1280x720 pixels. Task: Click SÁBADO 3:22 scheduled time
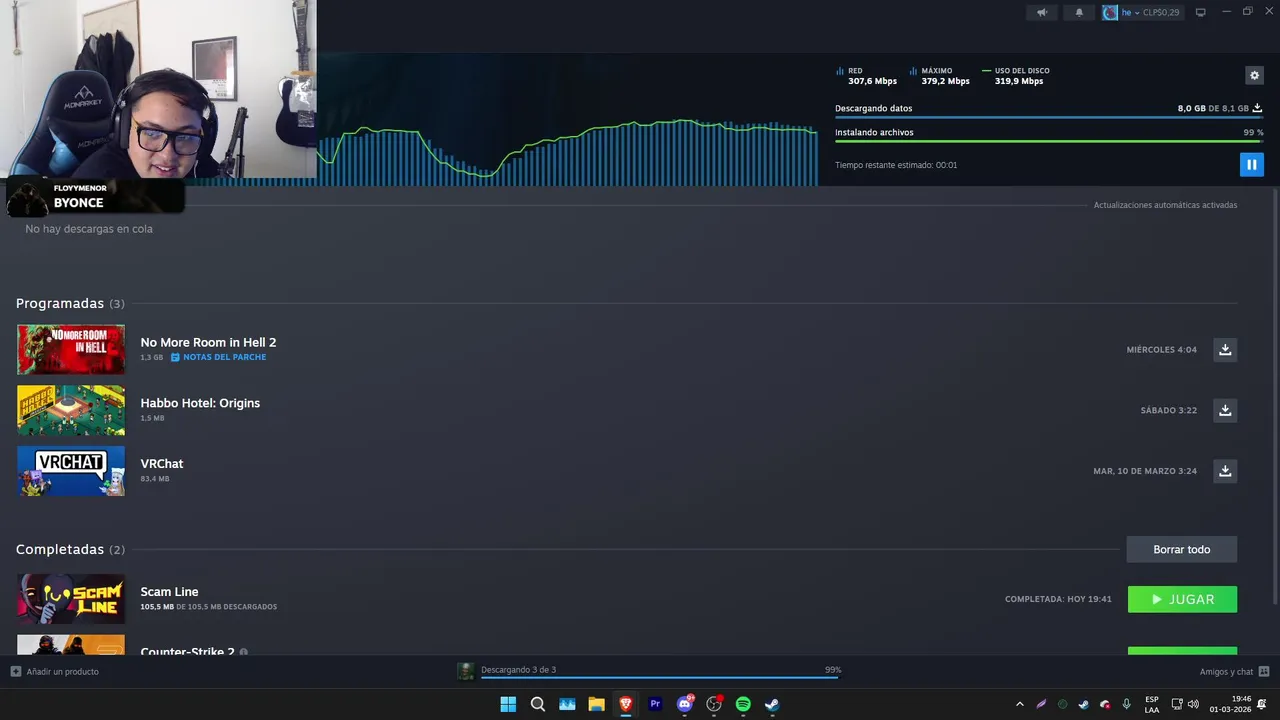[x=1168, y=410]
